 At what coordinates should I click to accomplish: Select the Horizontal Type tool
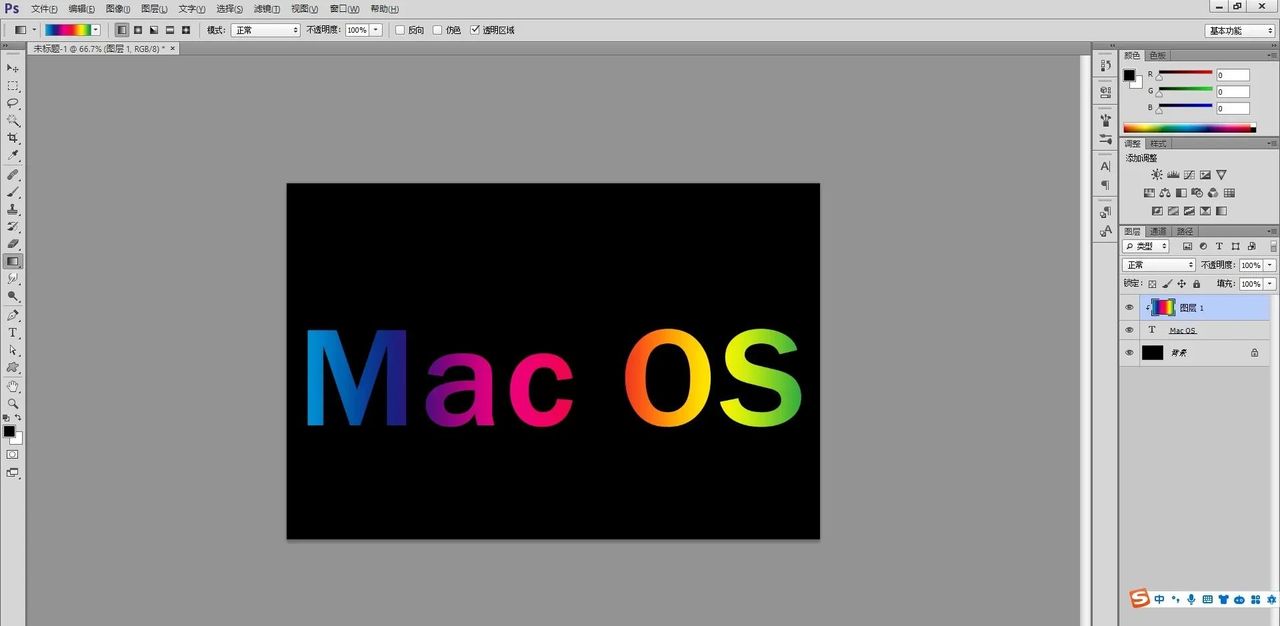coord(13,333)
